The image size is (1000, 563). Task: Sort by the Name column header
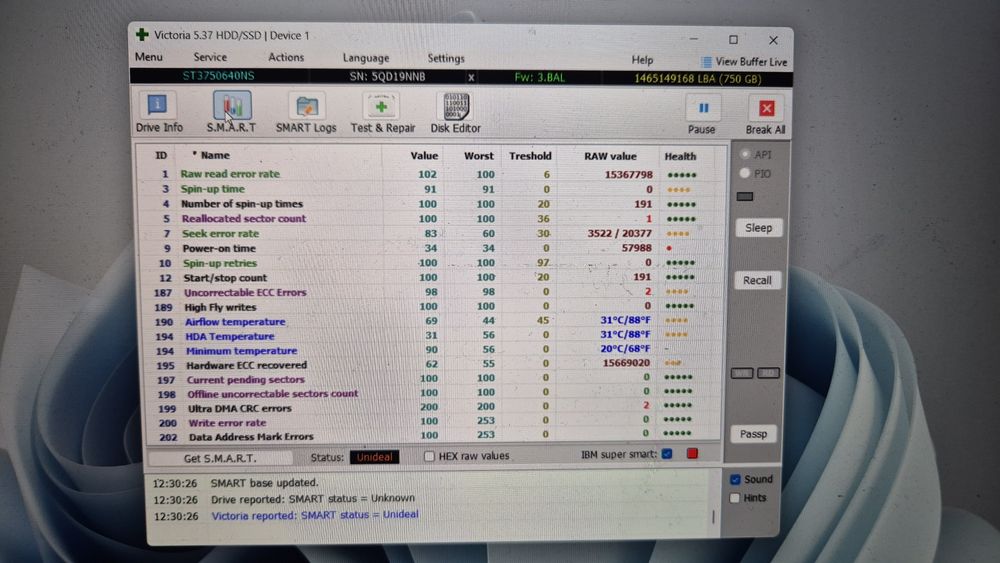(x=215, y=155)
